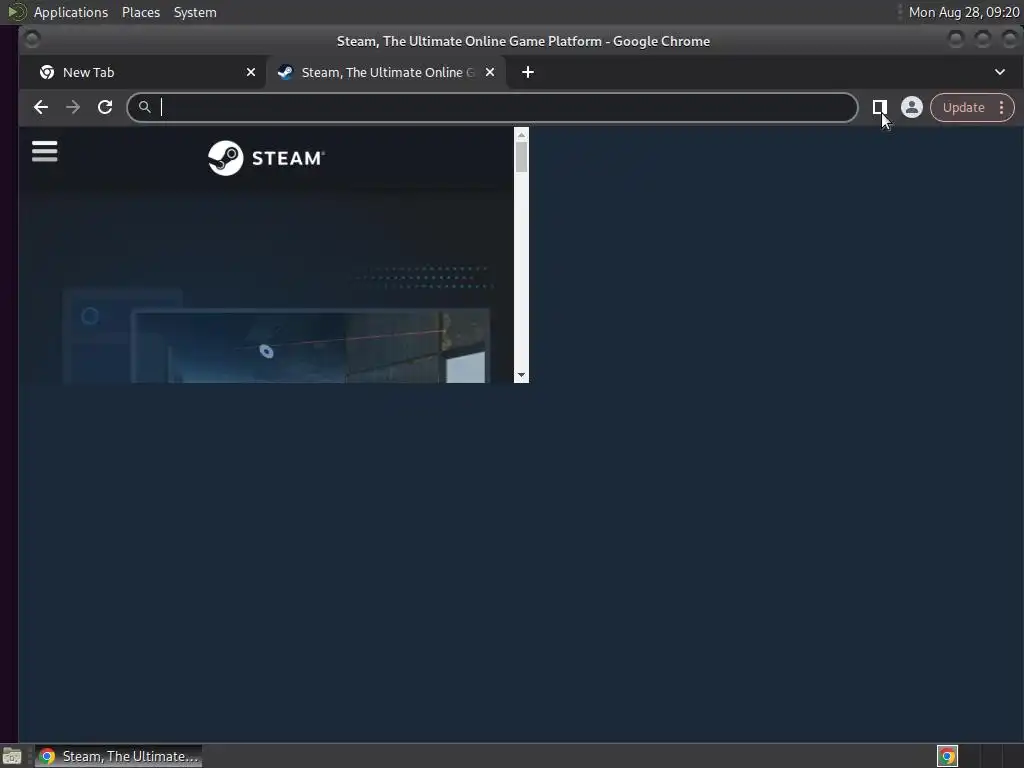
Task: Close the New Tab tab
Action: tap(251, 72)
